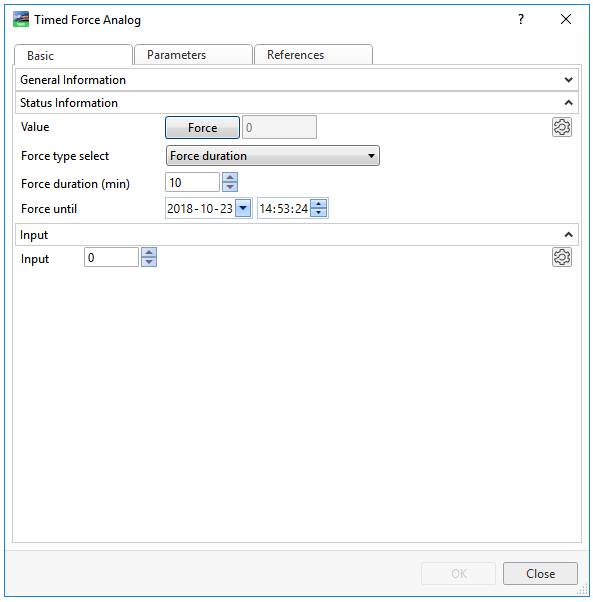Click the forced value field showing 0
The image size is (593, 602).
coord(279,127)
